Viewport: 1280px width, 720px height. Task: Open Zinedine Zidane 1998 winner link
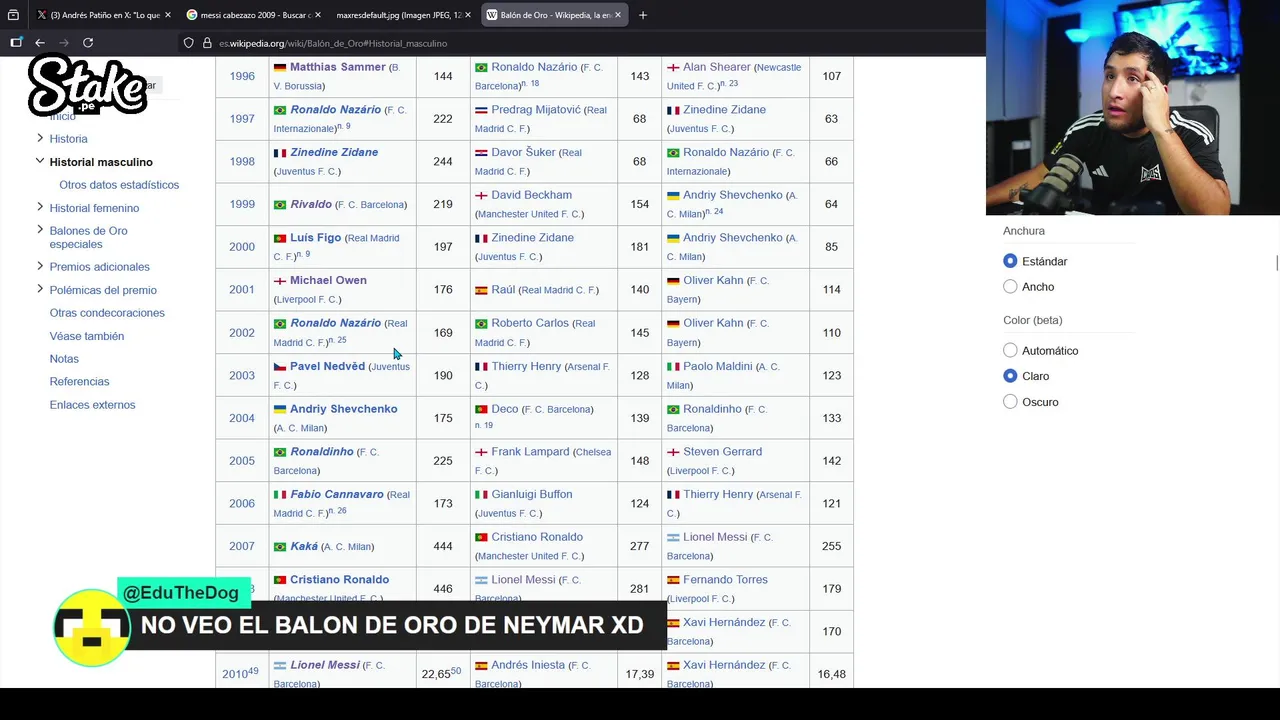[334, 152]
